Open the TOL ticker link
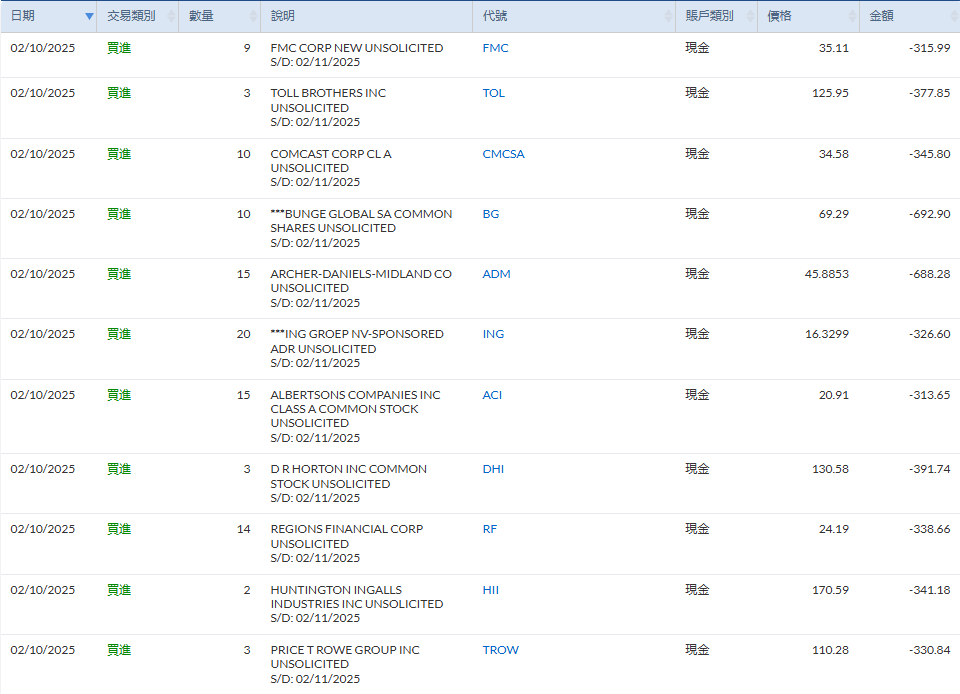The width and height of the screenshot is (960, 694). click(x=493, y=93)
